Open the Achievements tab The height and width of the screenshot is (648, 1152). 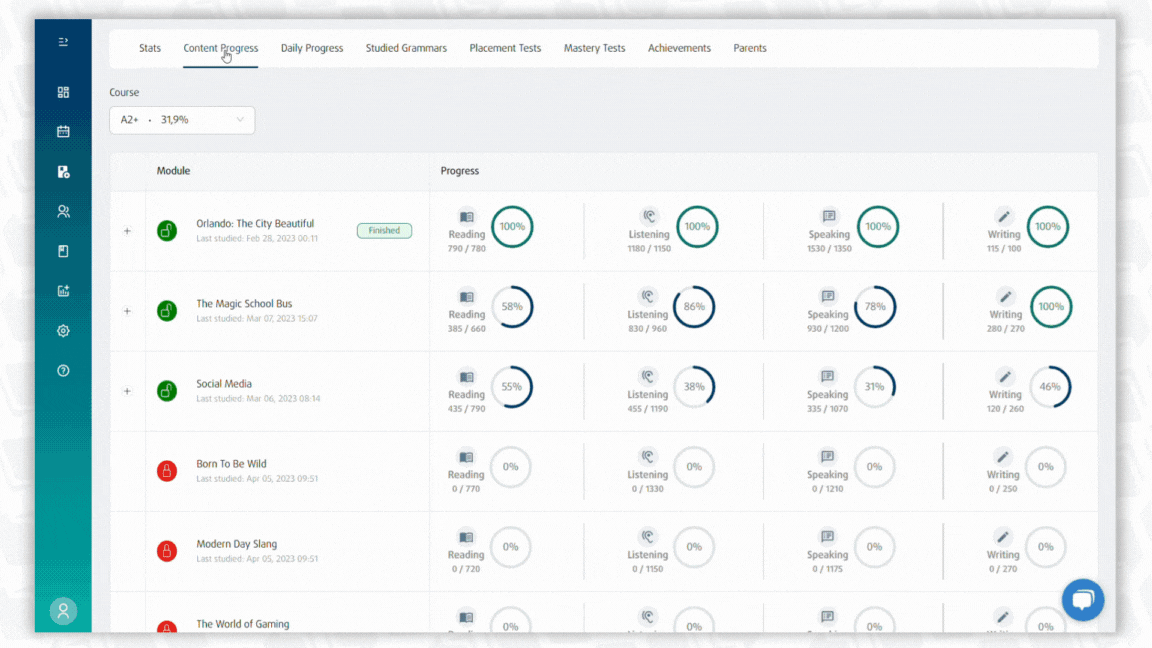pos(679,48)
